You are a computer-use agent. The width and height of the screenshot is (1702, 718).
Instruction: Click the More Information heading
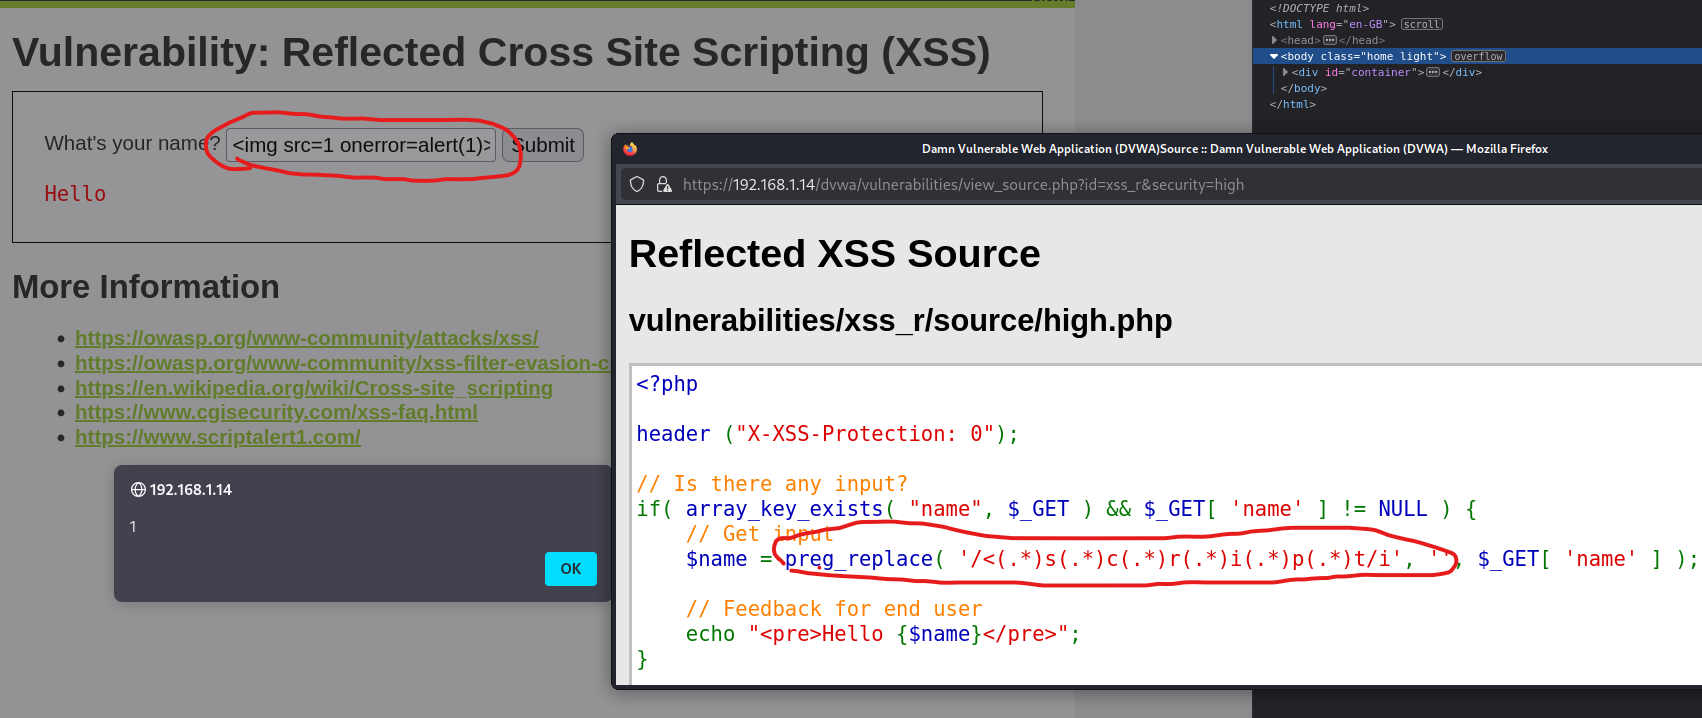click(x=146, y=287)
